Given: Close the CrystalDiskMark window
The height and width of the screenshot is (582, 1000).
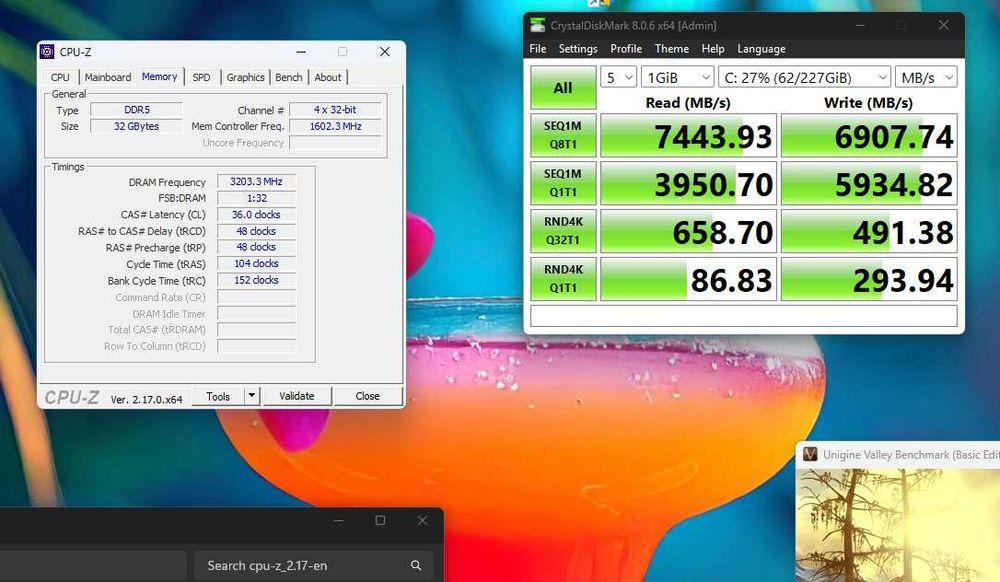Looking at the screenshot, I should pos(943,25).
